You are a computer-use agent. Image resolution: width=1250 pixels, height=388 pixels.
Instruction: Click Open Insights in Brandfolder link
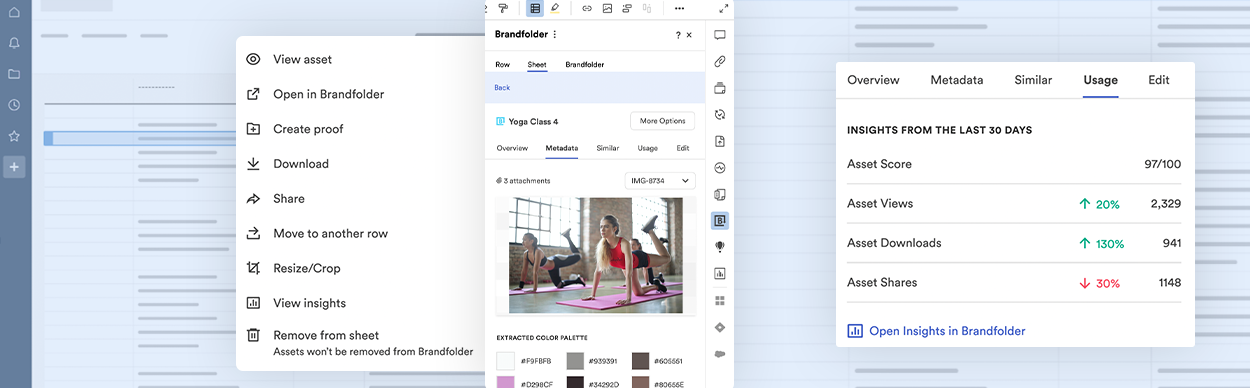[936, 331]
